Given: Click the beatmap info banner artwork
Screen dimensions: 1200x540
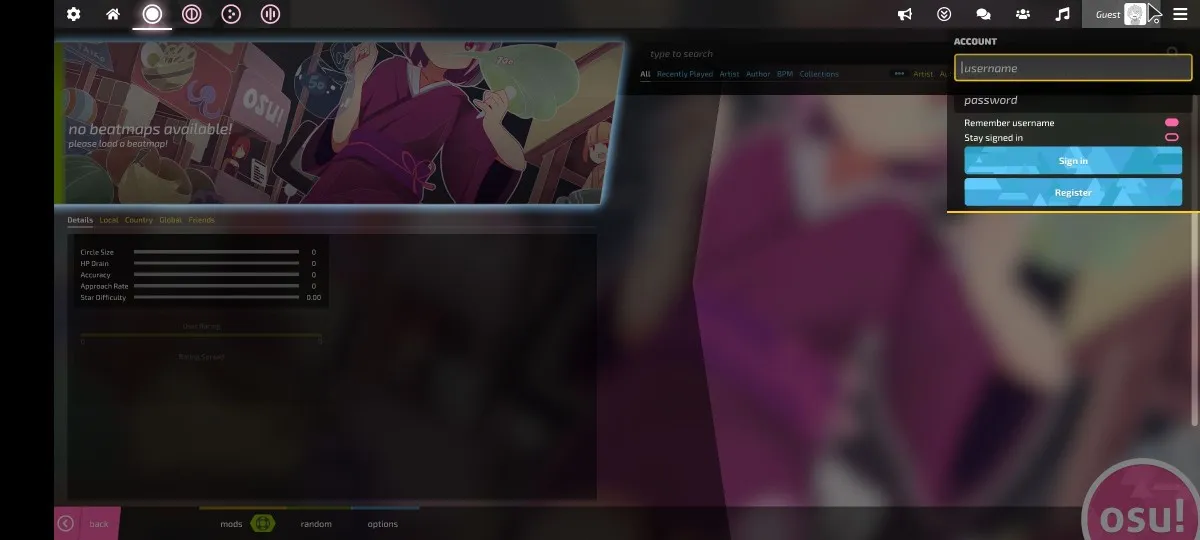Looking at the screenshot, I should pos(340,122).
